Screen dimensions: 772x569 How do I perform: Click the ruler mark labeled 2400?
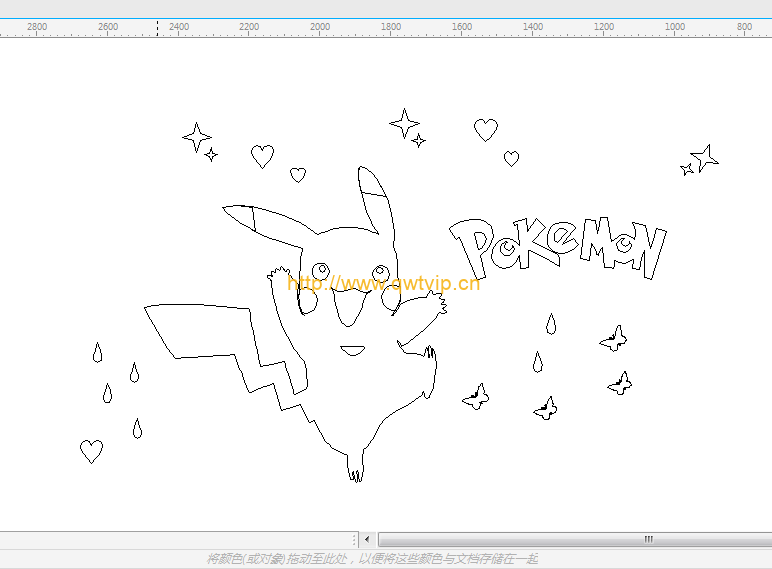pyautogui.click(x=179, y=27)
